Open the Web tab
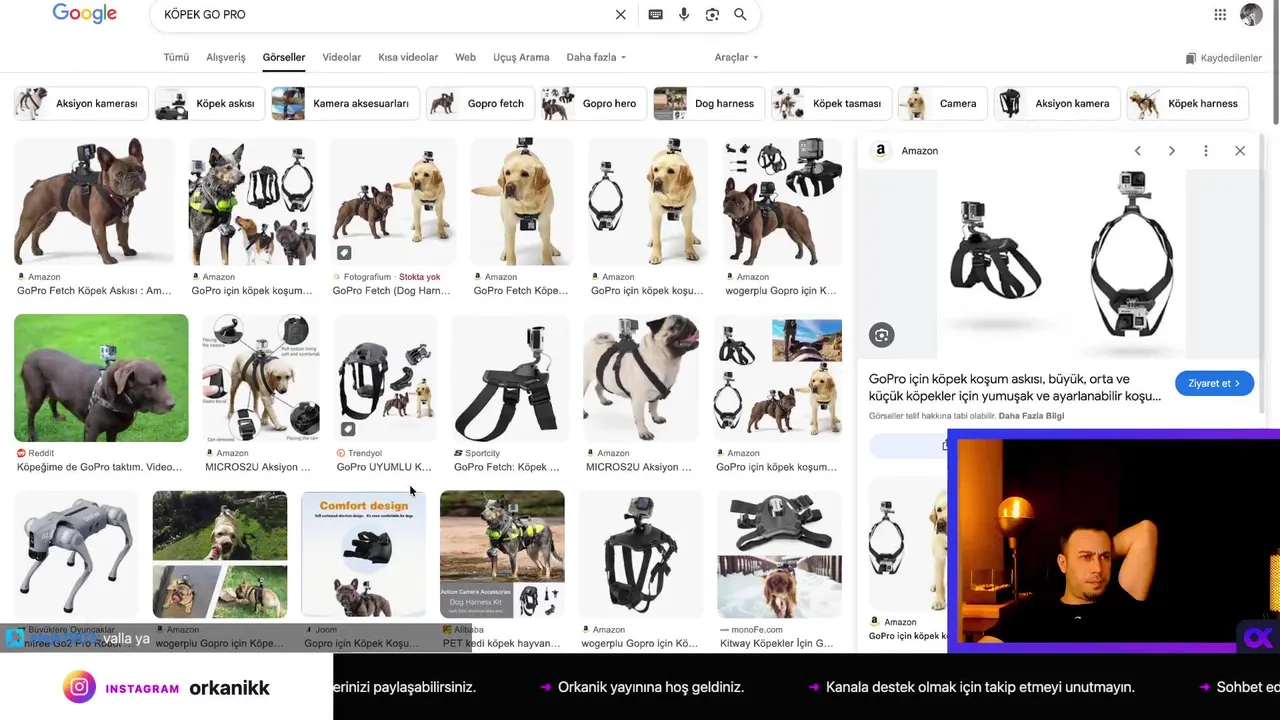The image size is (1280, 720). [466, 58]
